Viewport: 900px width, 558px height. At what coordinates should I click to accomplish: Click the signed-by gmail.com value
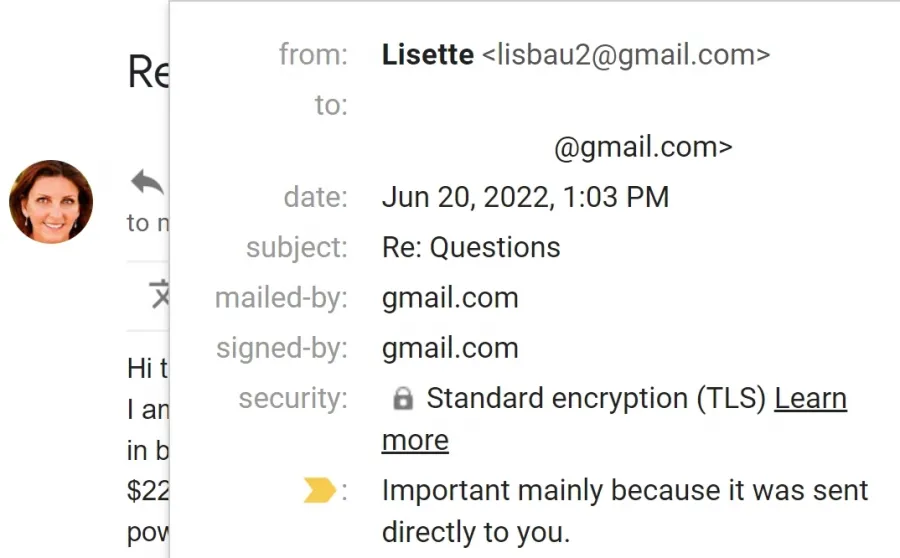(450, 348)
